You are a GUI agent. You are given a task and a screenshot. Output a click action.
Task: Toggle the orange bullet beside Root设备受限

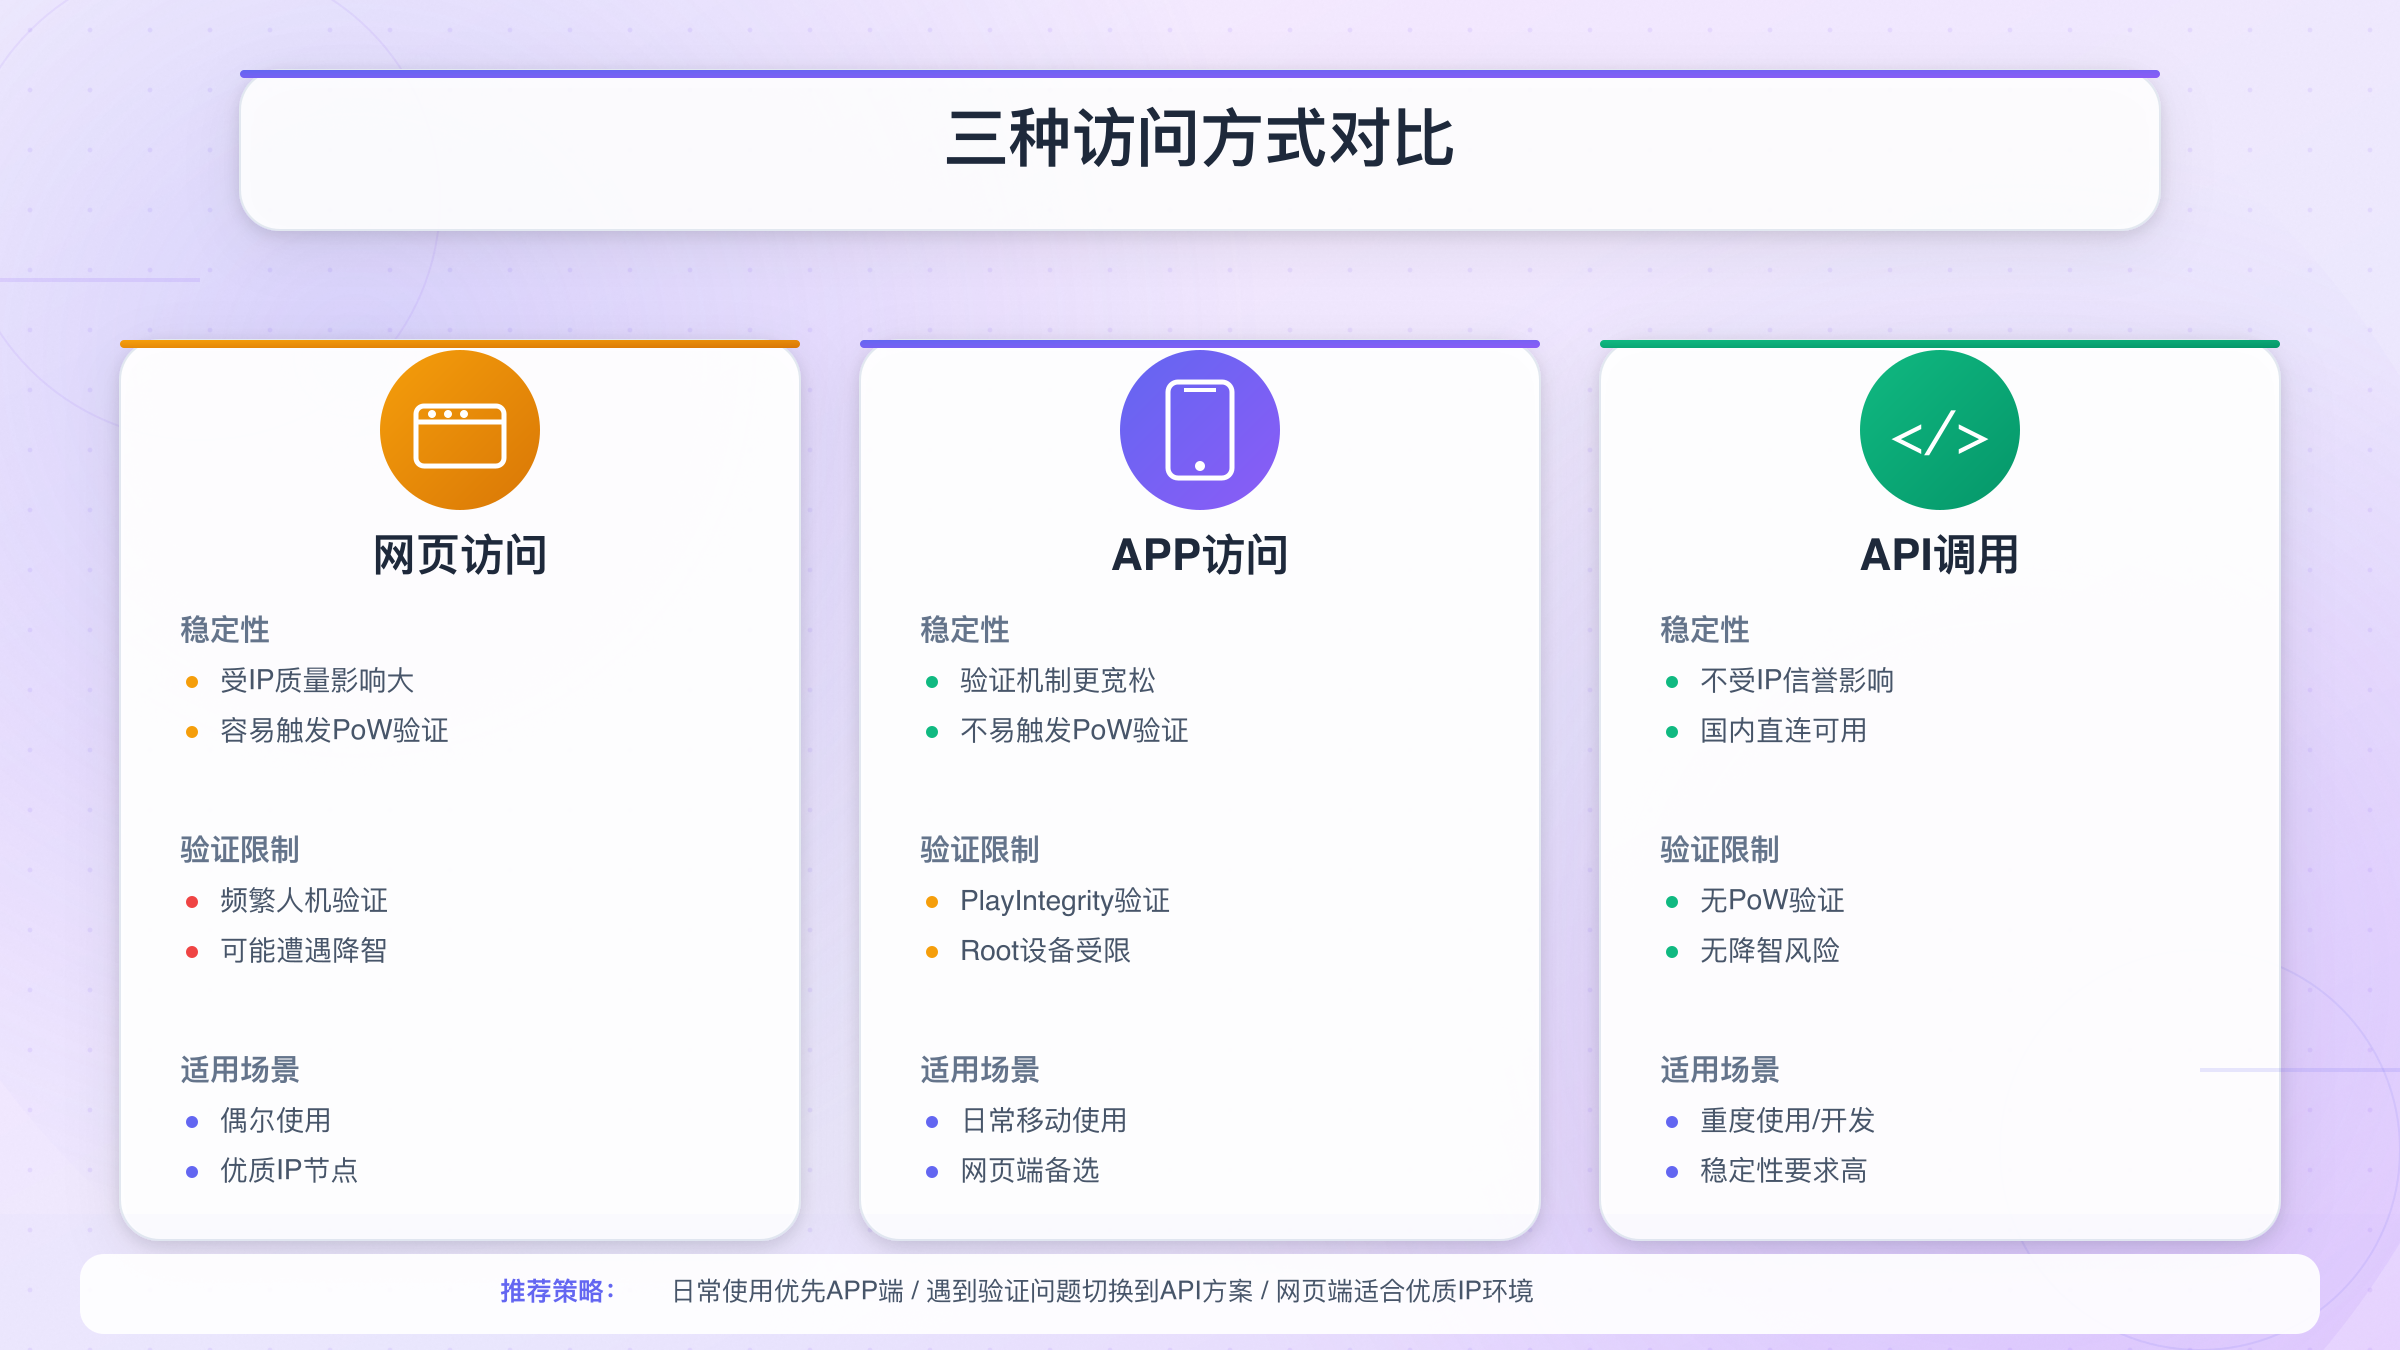tap(930, 952)
